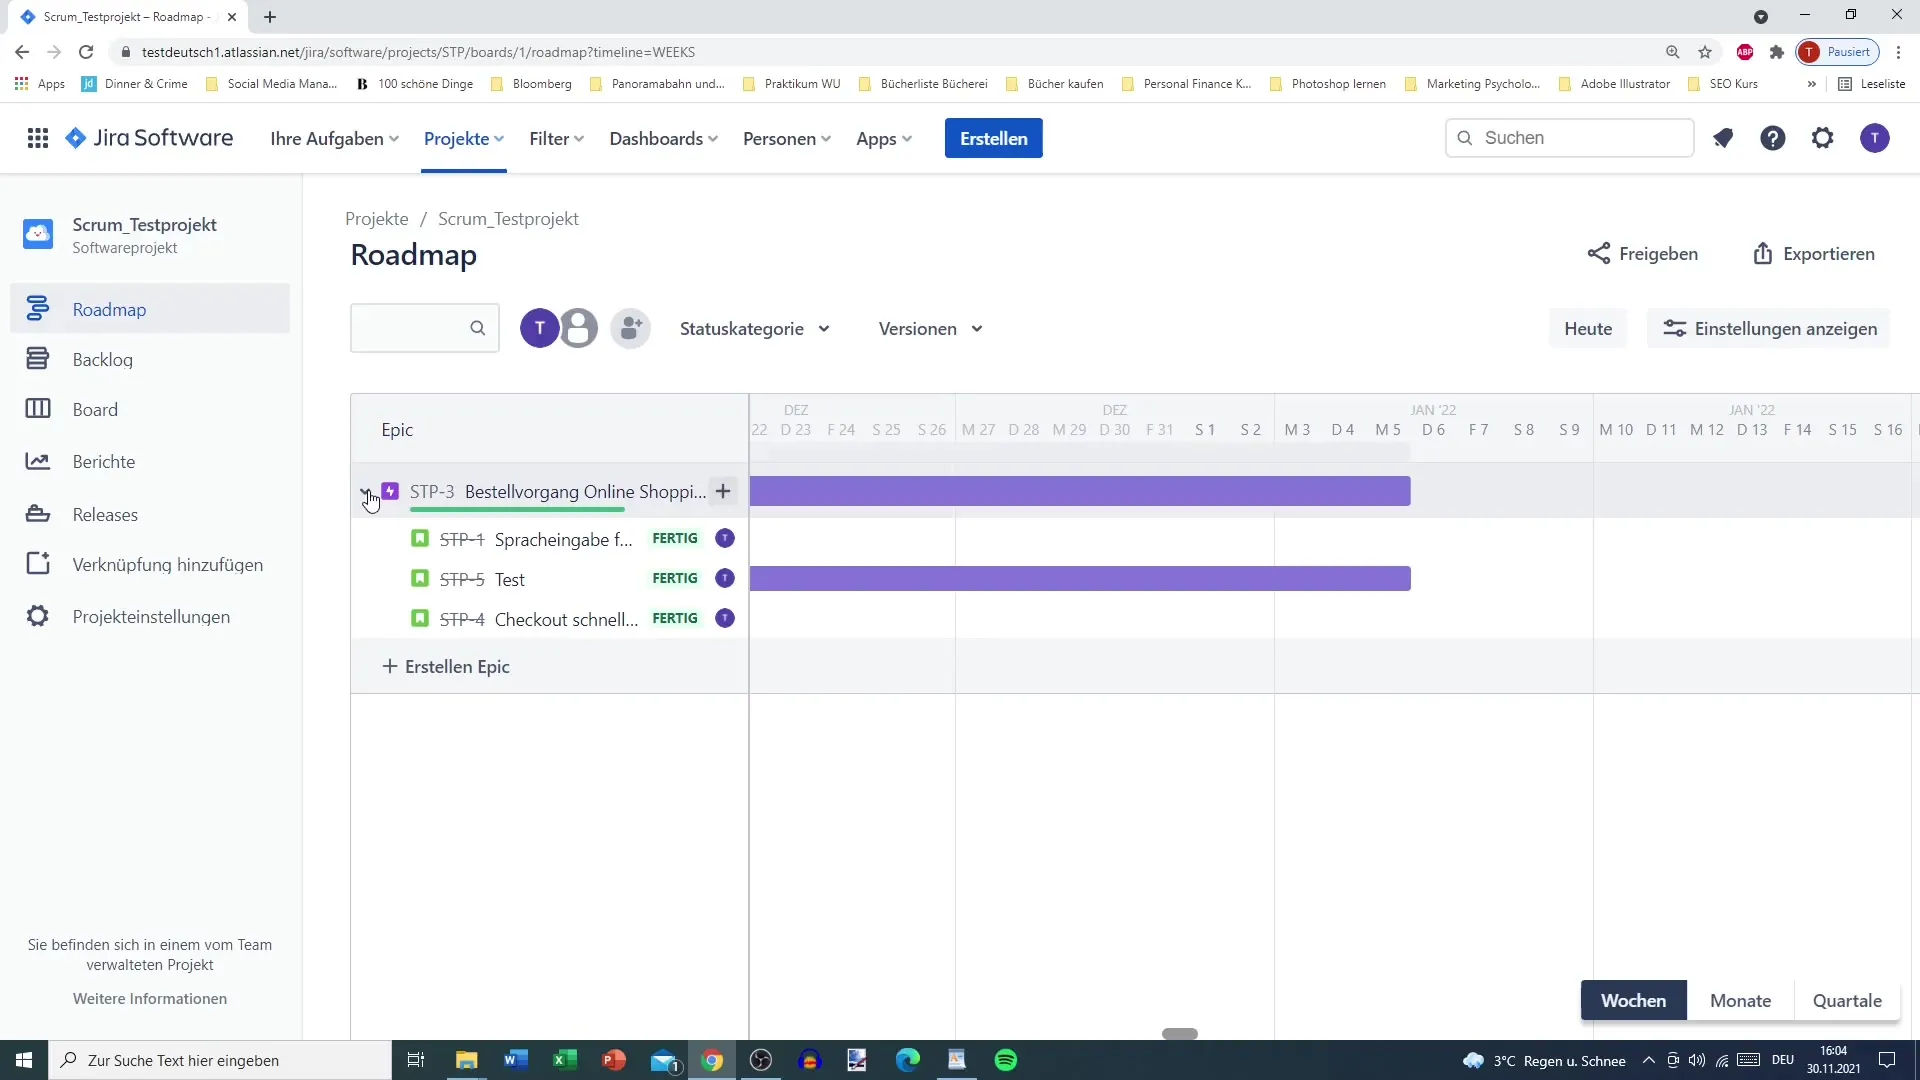Open assignee avatar on STP-5 row
The height and width of the screenshot is (1080, 1920).
point(725,578)
